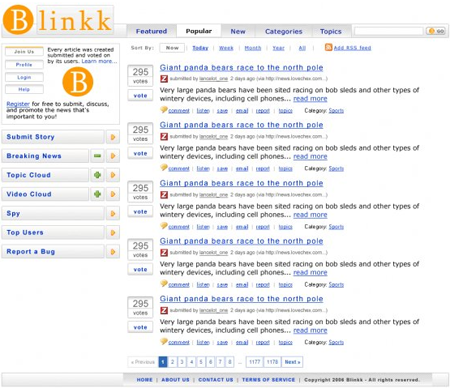Open the Top Users panel header
The width and height of the screenshot is (450, 388).
point(53,232)
